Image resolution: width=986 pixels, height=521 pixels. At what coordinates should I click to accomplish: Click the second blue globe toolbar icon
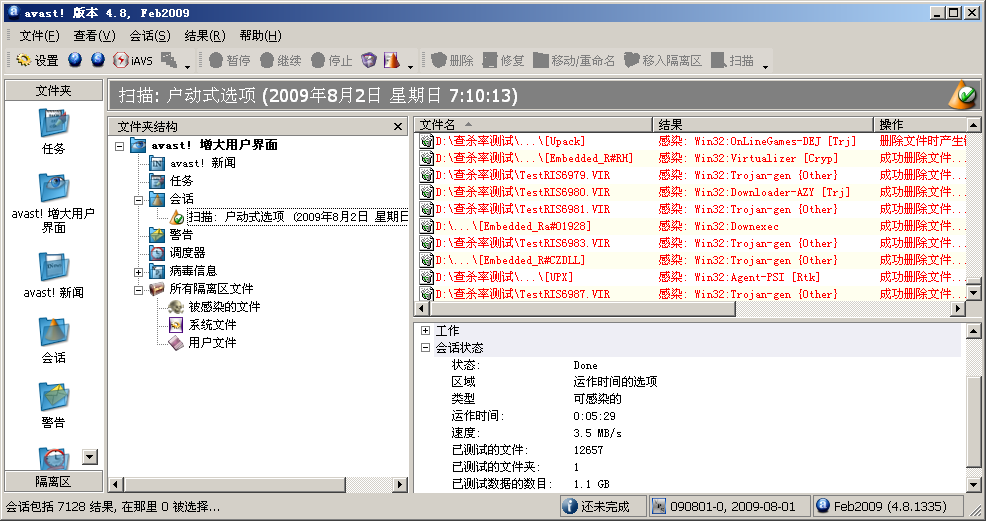click(97, 60)
